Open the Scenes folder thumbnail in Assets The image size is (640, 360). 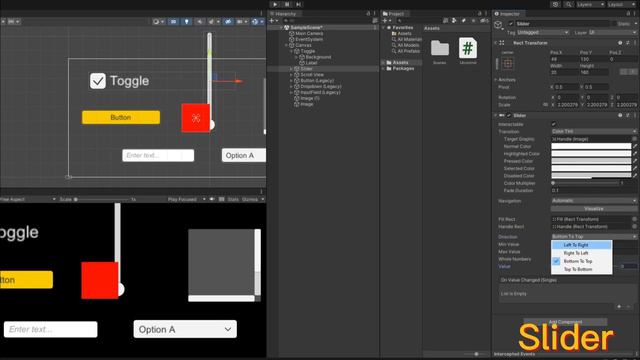click(440, 48)
